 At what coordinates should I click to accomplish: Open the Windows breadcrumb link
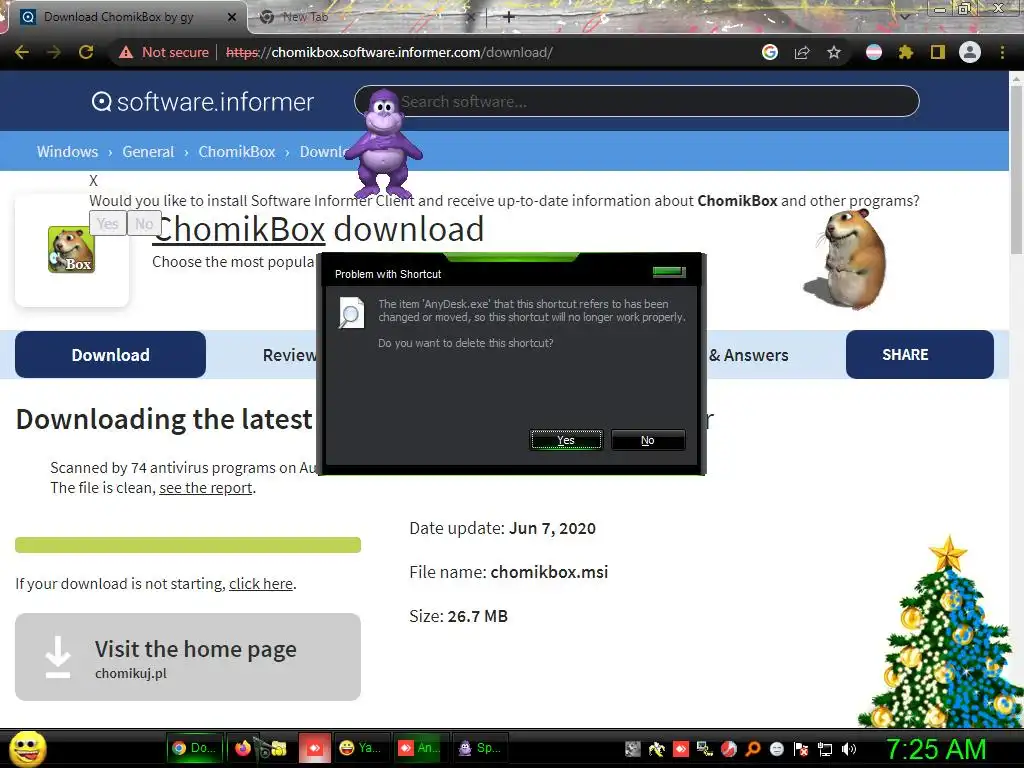[x=67, y=152]
